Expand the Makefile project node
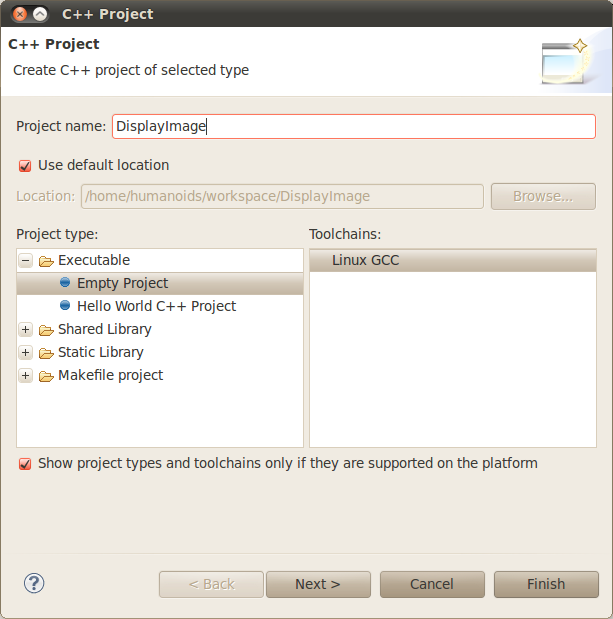This screenshot has width=613, height=619. point(26,376)
